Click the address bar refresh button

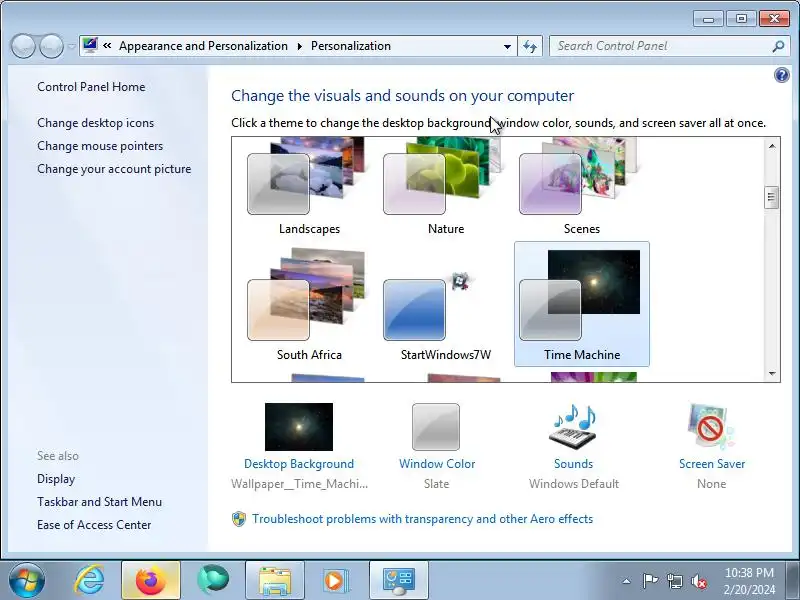530,46
